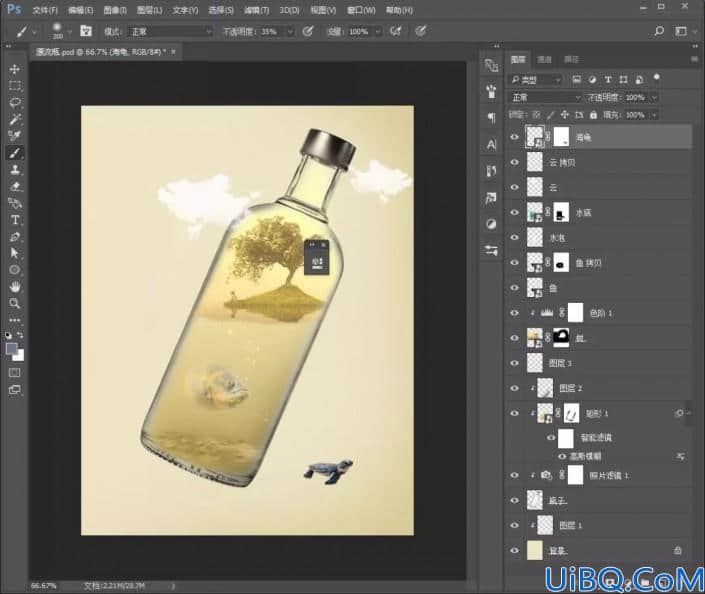Toggle visibility of 高斯模糊 smart filter
This screenshot has width=705, height=594.
pyautogui.click(x=562, y=456)
